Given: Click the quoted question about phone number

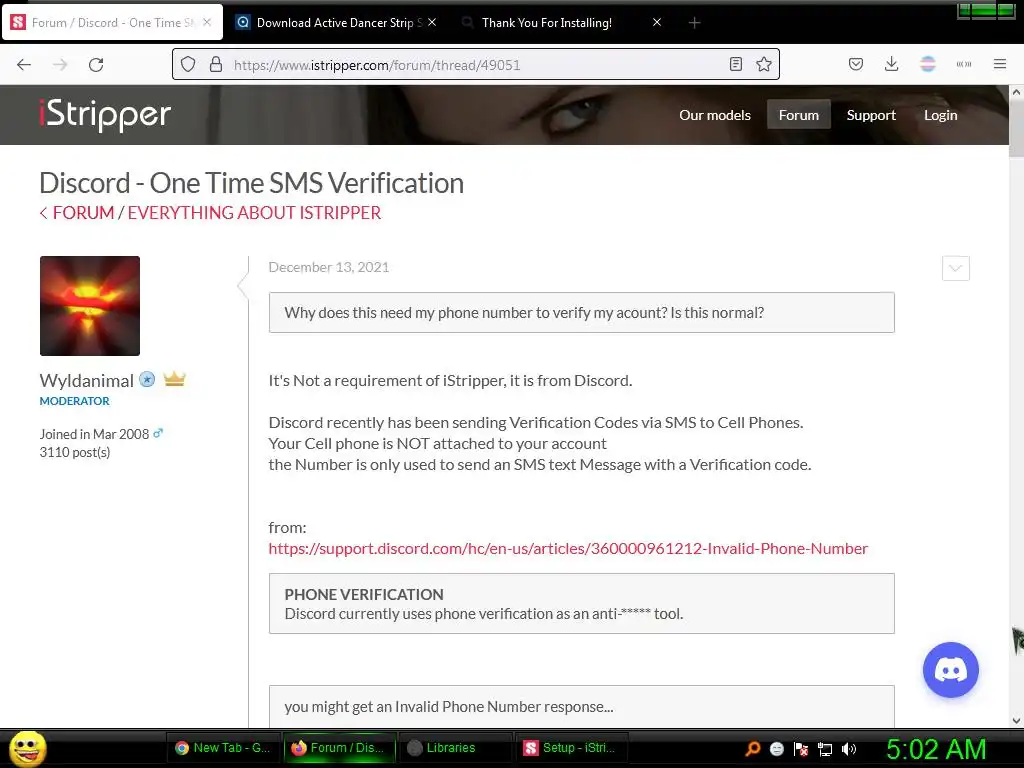Looking at the screenshot, I should (581, 312).
